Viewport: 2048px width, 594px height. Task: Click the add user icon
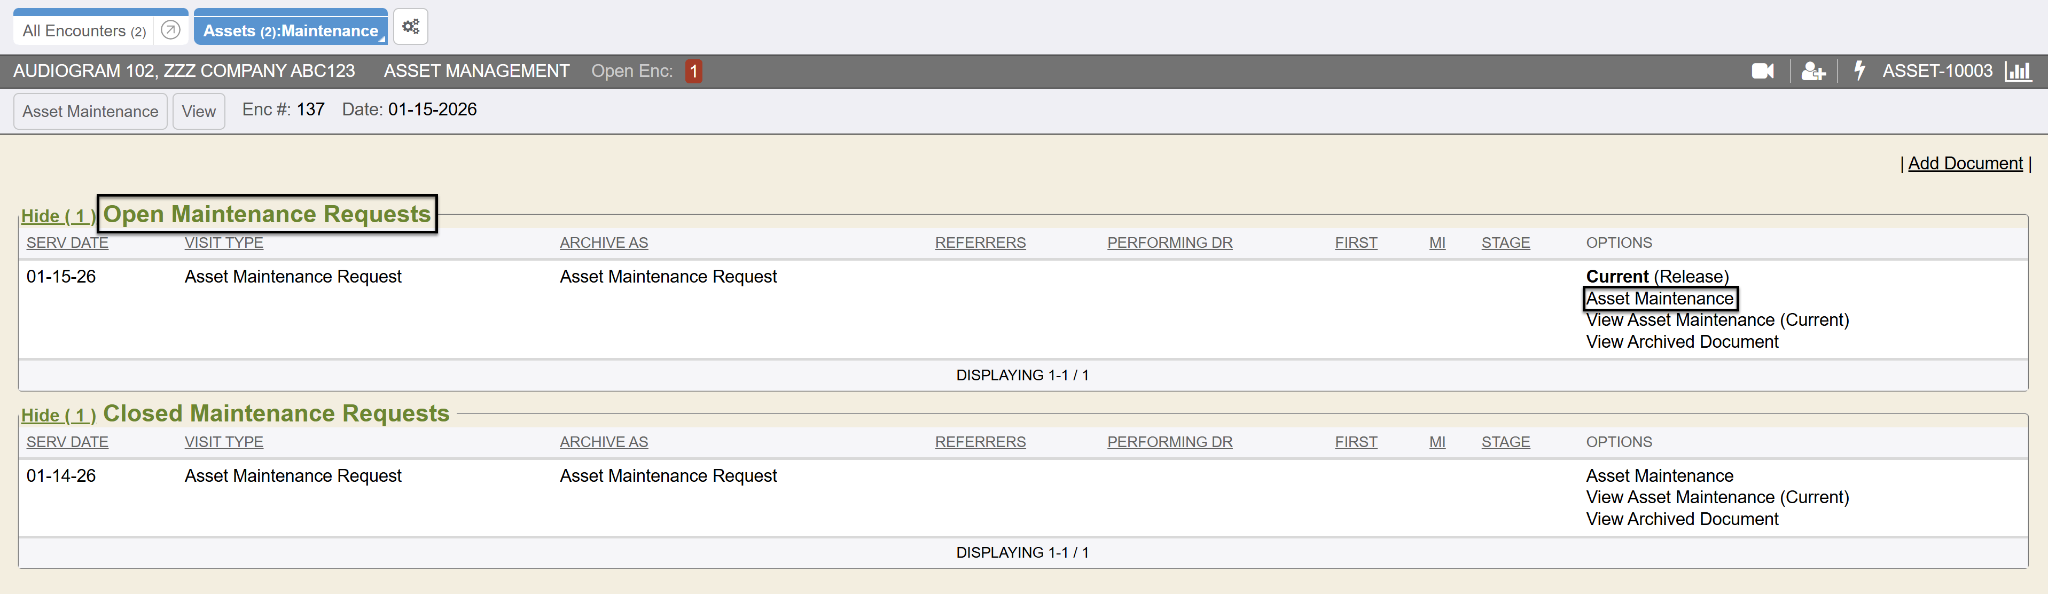(1813, 71)
